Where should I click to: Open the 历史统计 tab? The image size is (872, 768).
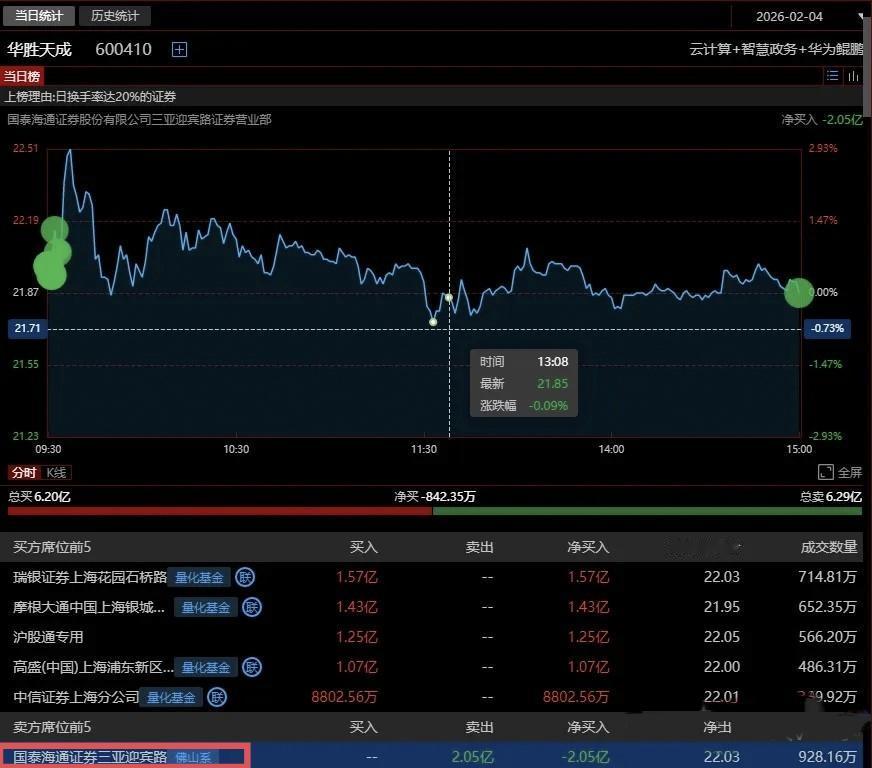115,16
